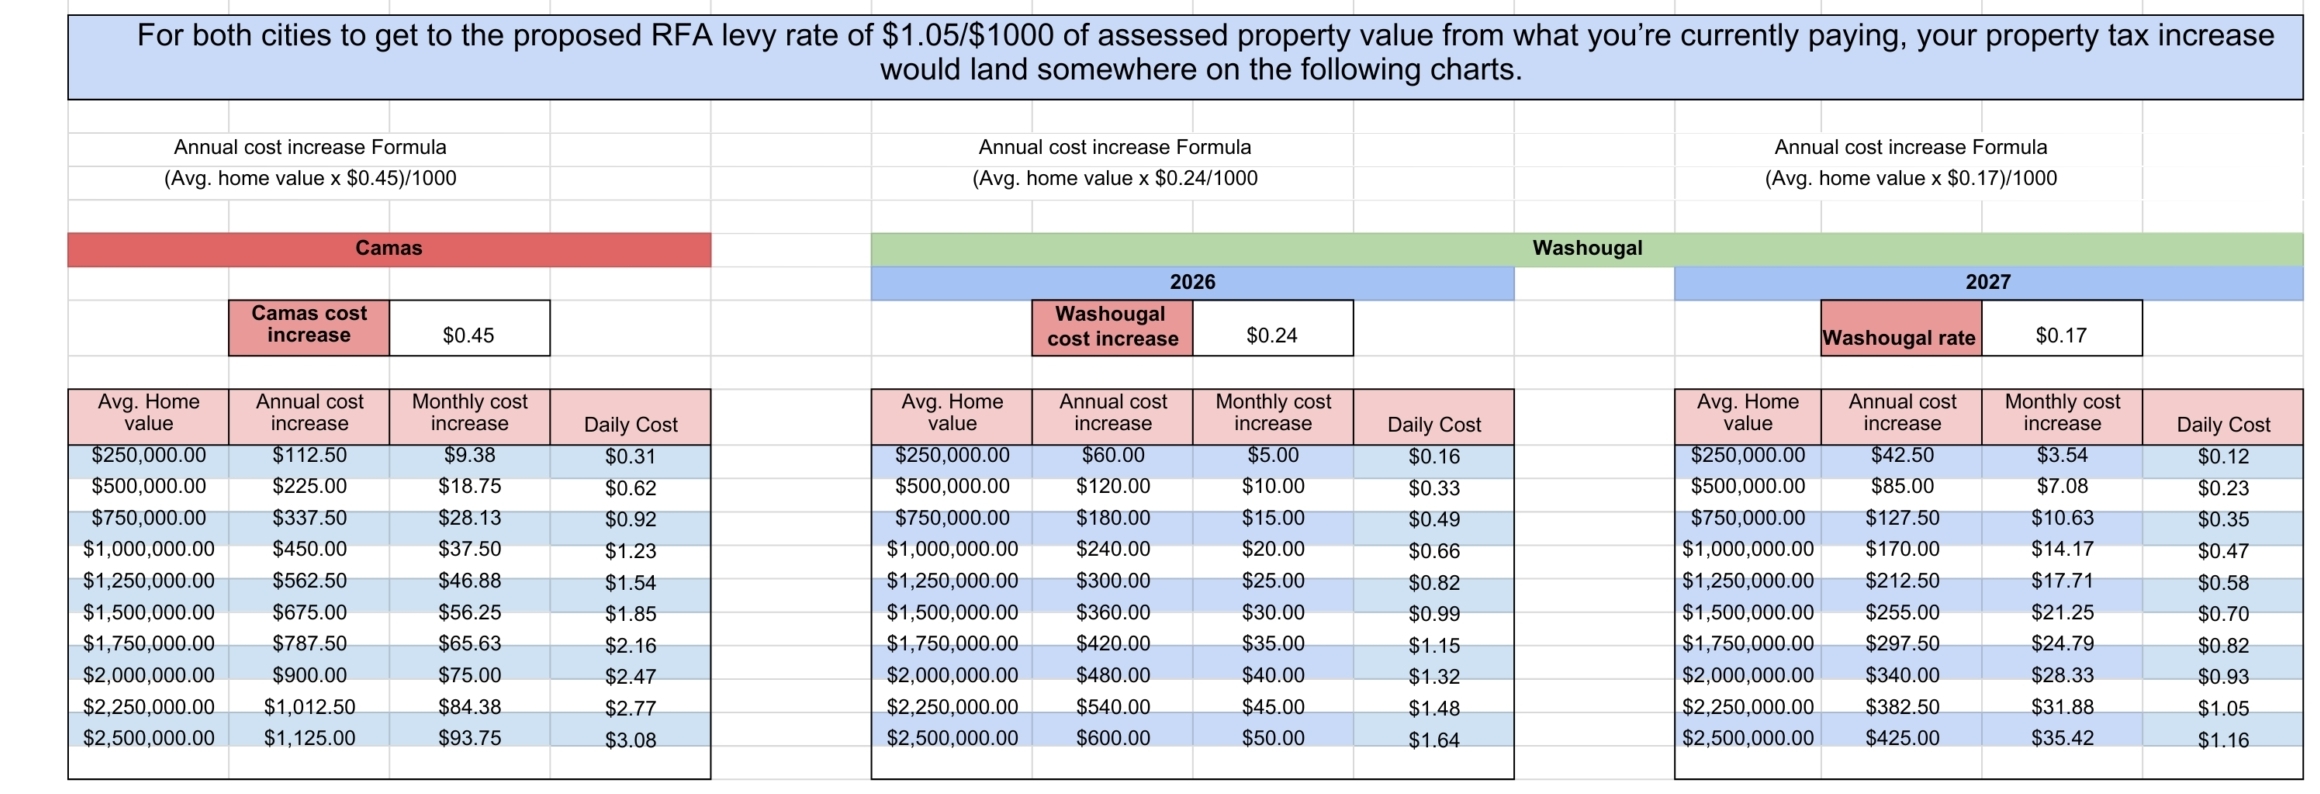2320x794 pixels.
Task: Select the green 'Washougal' header bar
Action: (x=1587, y=249)
